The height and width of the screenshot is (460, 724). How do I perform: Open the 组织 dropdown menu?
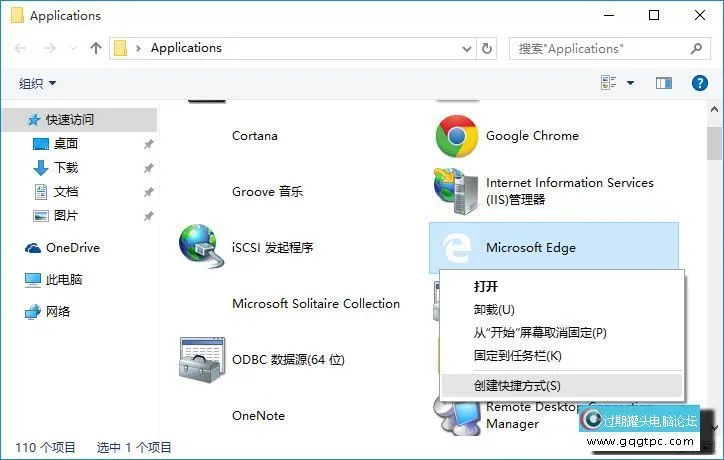pos(38,83)
